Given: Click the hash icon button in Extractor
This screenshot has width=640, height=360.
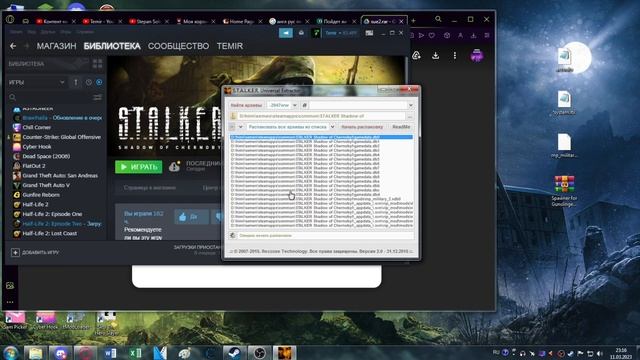Looking at the screenshot, I should pos(304,105).
